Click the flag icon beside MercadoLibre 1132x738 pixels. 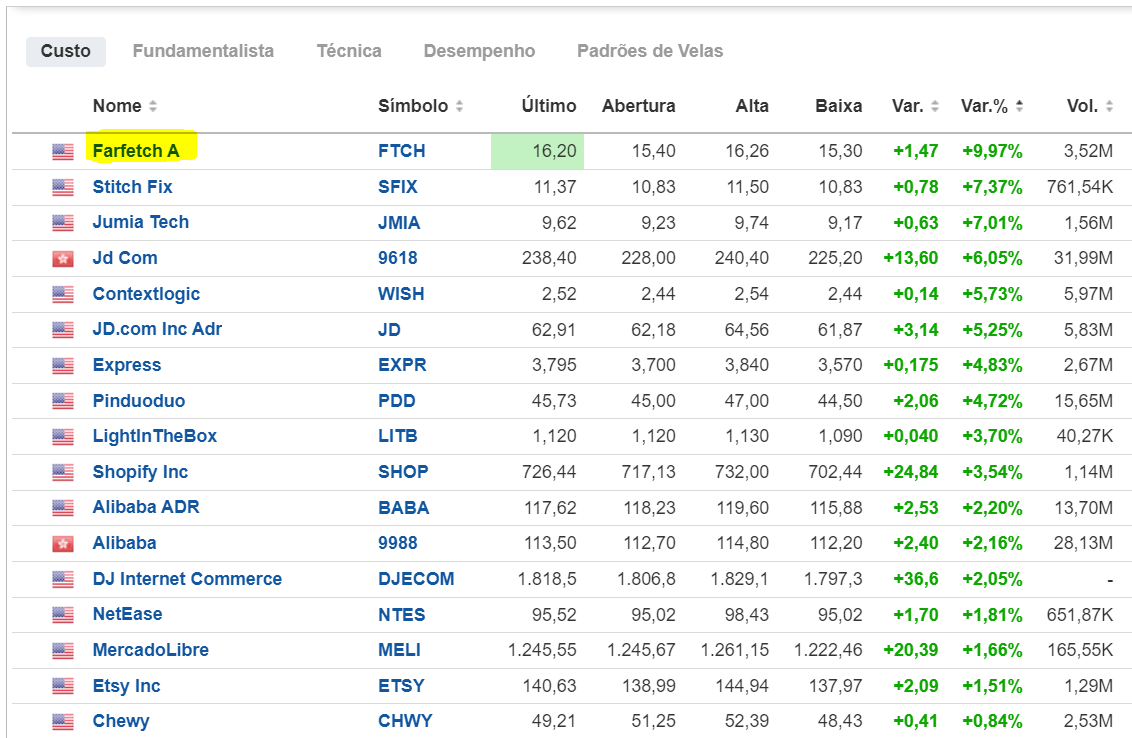63,651
